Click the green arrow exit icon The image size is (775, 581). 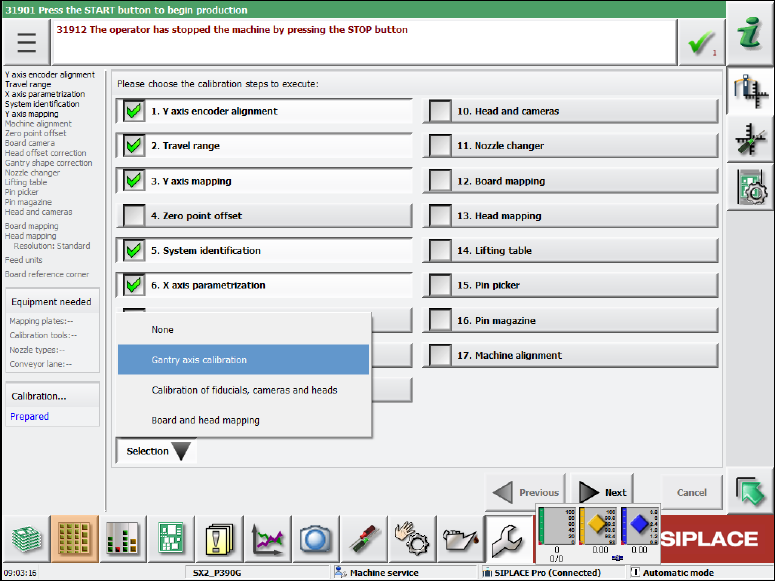tap(750, 491)
